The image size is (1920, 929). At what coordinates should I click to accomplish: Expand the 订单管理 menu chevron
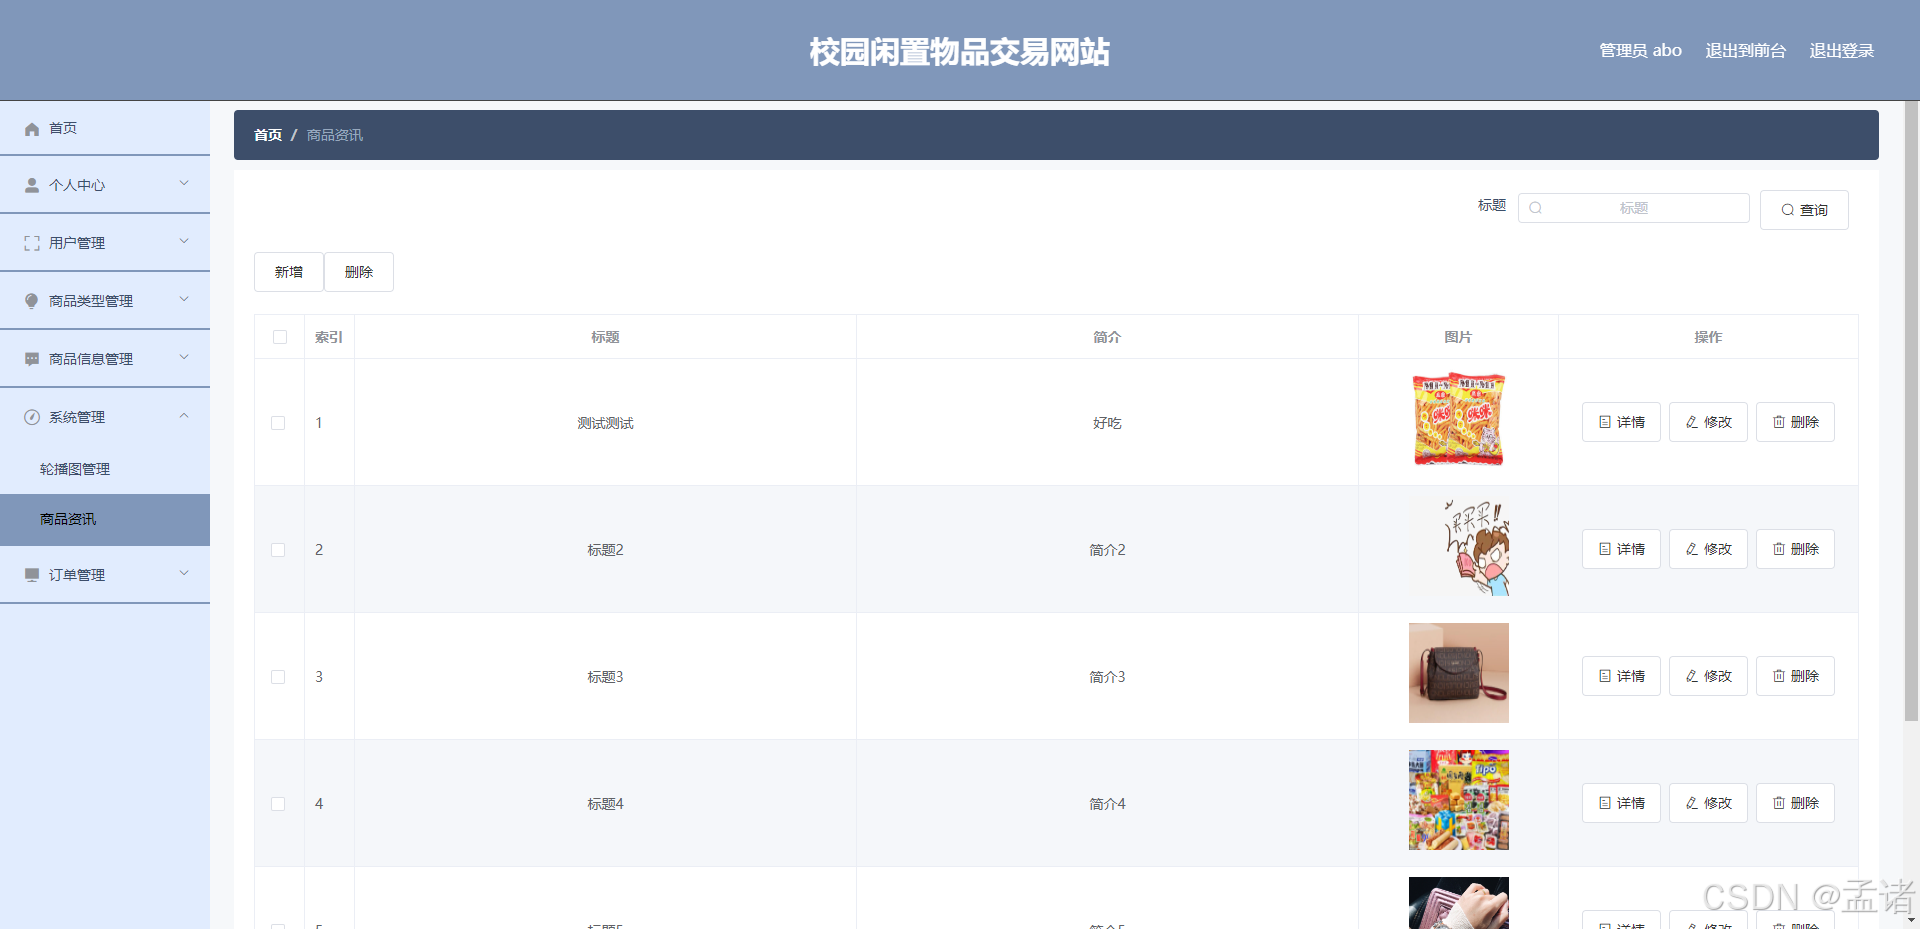184,573
